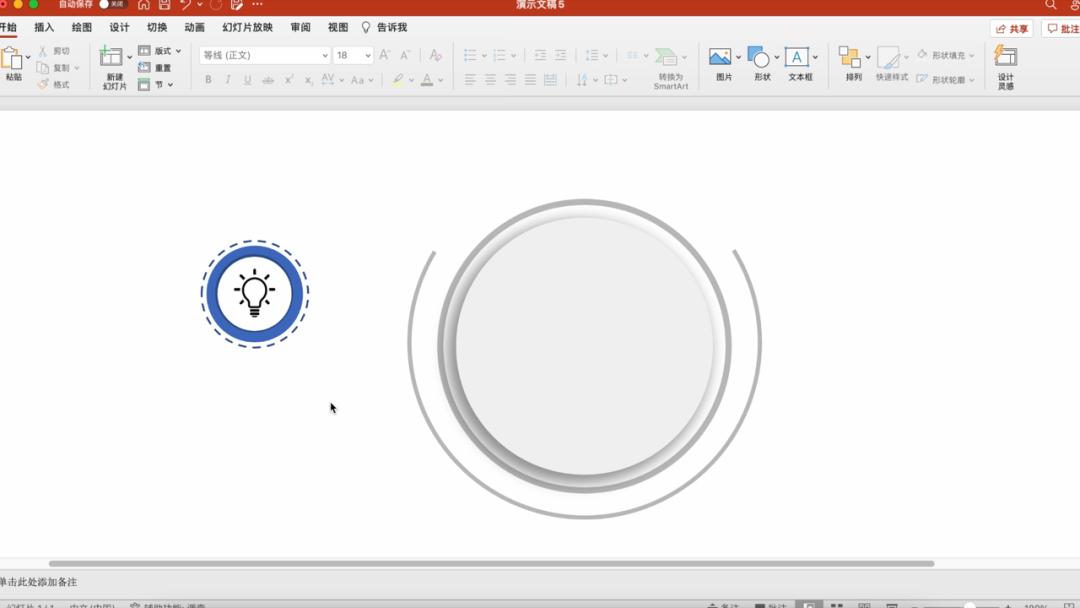Viewport: 1080px width, 608px height.
Task: Toggle Underline formatting
Action: (x=248, y=80)
